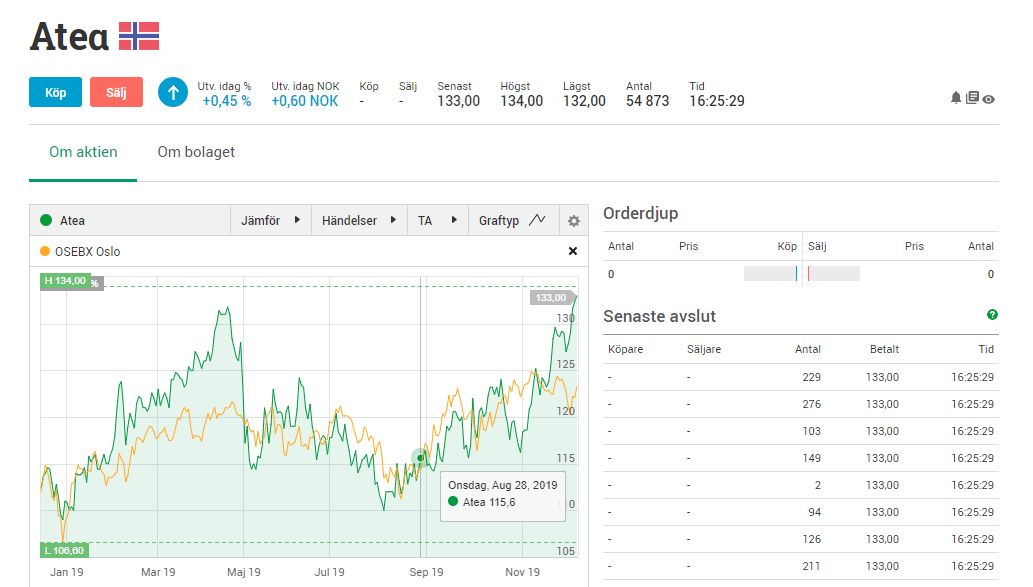Screen dimensions: 1033x587
Task: Click the green Atea series dot
Action: [46, 220]
